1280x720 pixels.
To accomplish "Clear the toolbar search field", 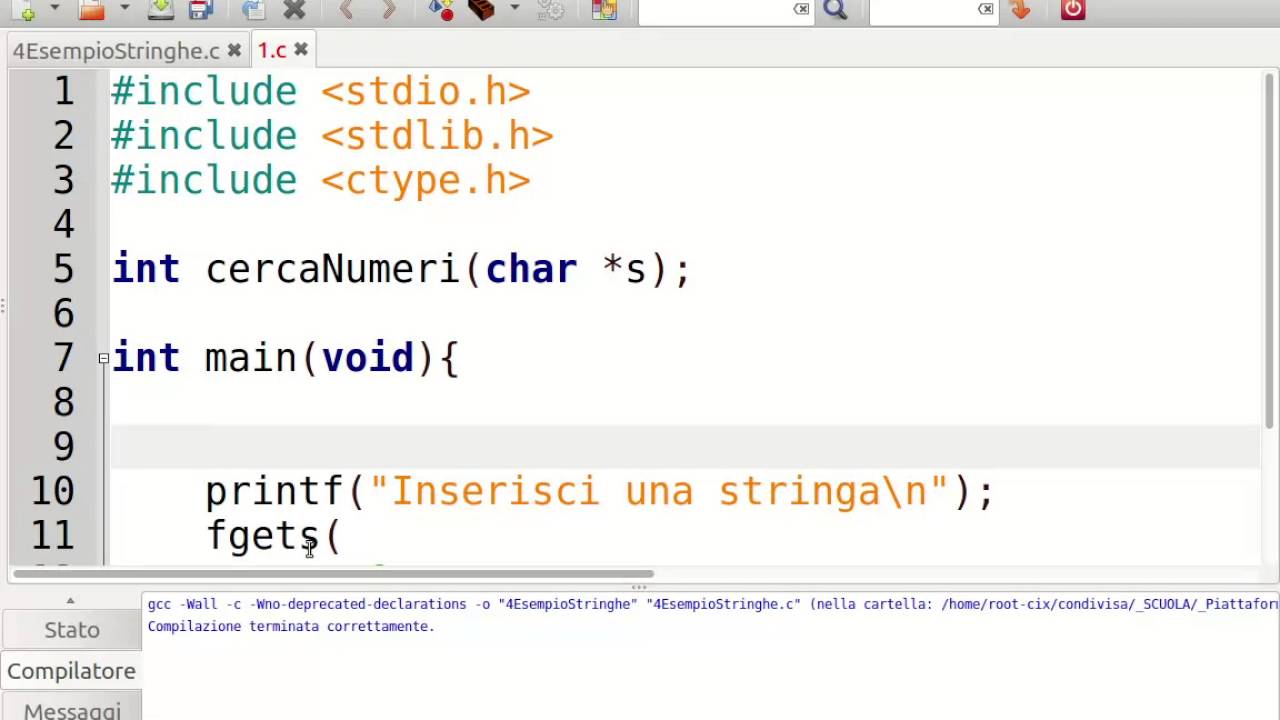I will pyautogui.click(x=802, y=9).
